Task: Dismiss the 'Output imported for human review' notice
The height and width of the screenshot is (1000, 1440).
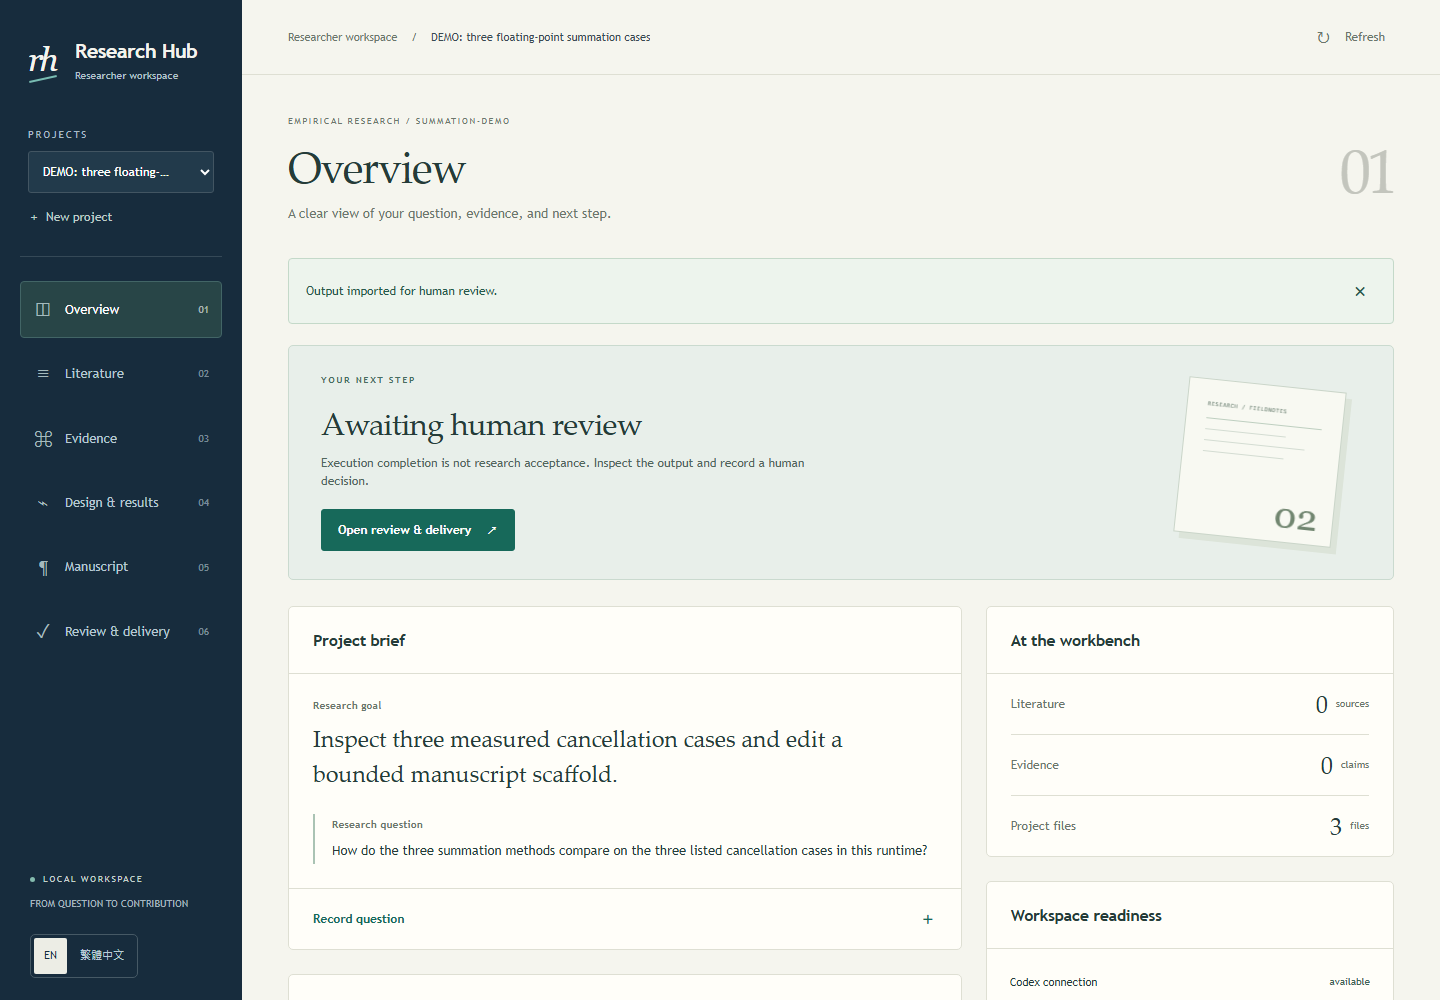Action: (1360, 292)
